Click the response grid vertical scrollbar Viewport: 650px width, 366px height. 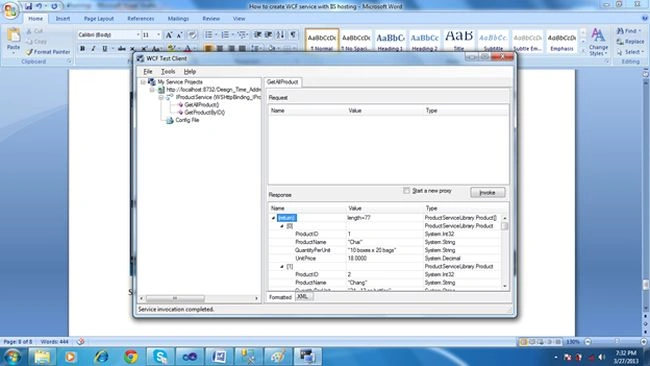coord(504,252)
